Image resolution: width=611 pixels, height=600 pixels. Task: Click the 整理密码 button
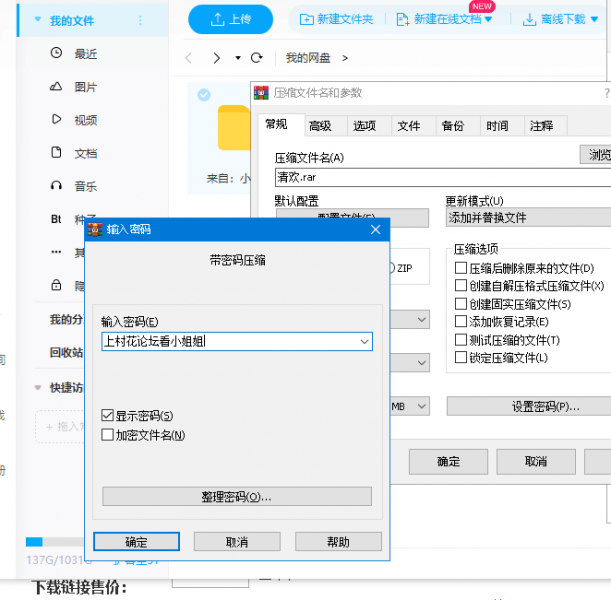(x=237, y=497)
